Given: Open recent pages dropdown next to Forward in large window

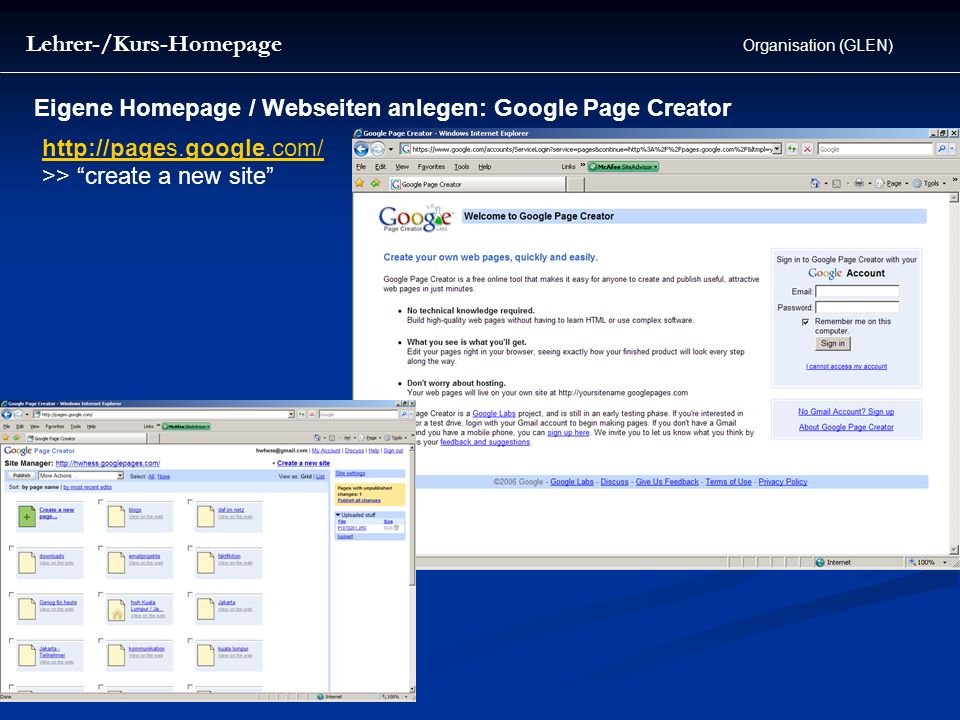Looking at the screenshot, I should pos(391,149).
